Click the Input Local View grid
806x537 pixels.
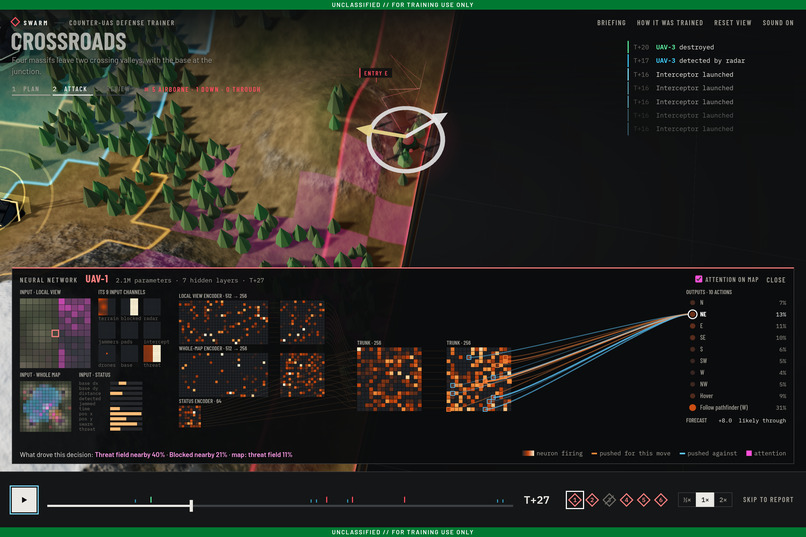55,333
